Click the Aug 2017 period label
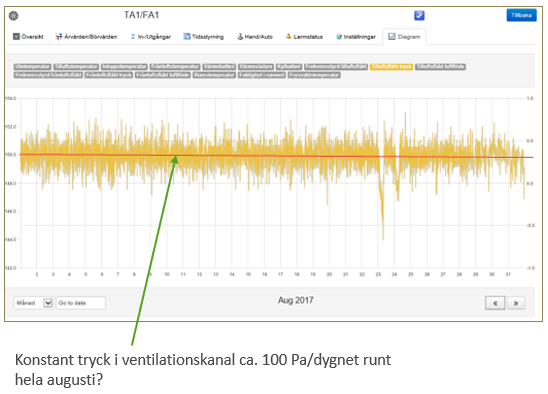 [x=295, y=300]
